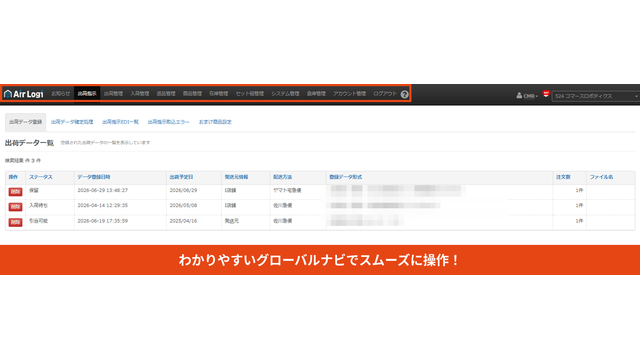Screen dimensions: 640x360
Task: Click the 12:29:35 registration timestamp
Action: [103, 205]
